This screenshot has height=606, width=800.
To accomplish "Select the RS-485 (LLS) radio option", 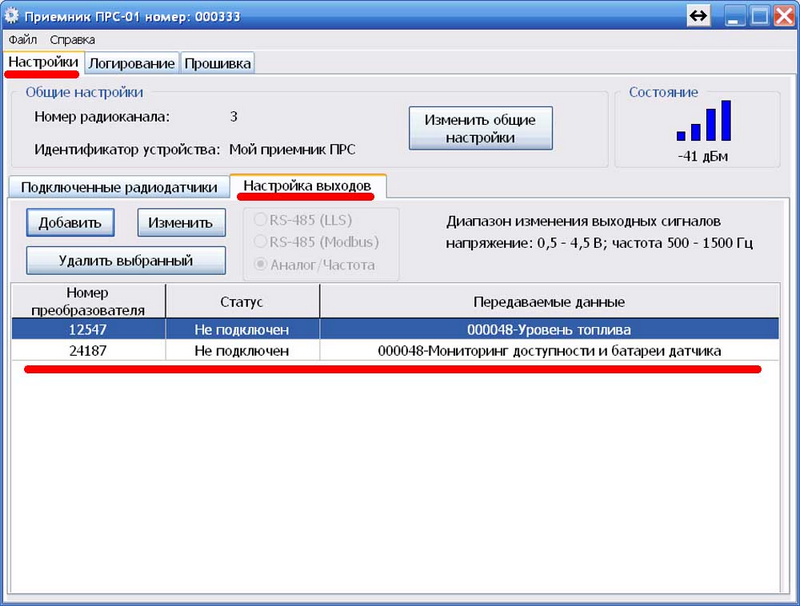I will tap(304, 220).
